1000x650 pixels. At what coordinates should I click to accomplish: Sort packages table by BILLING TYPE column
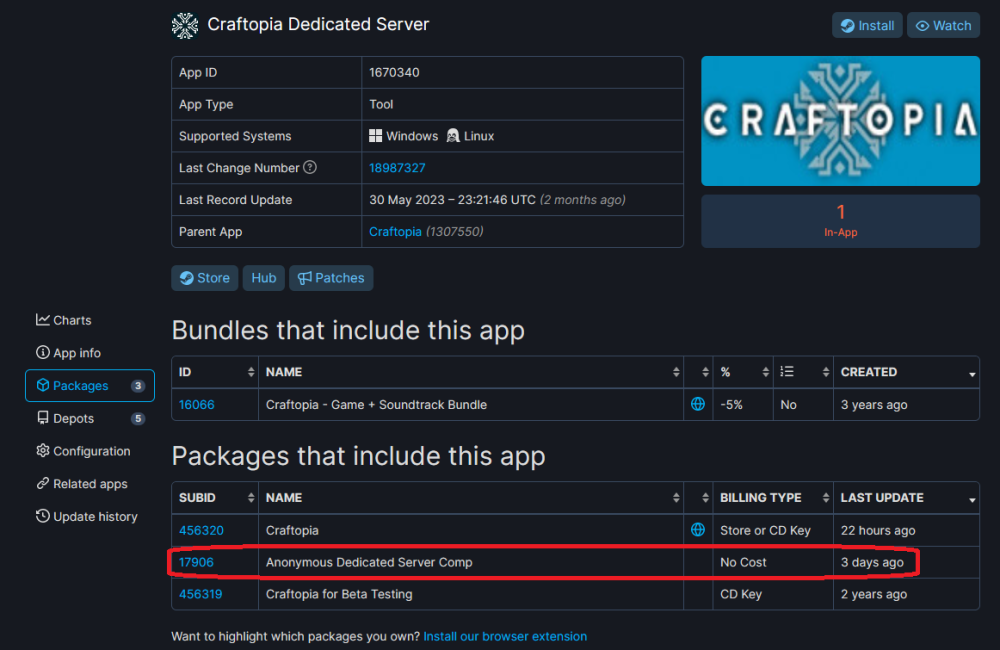coord(773,498)
